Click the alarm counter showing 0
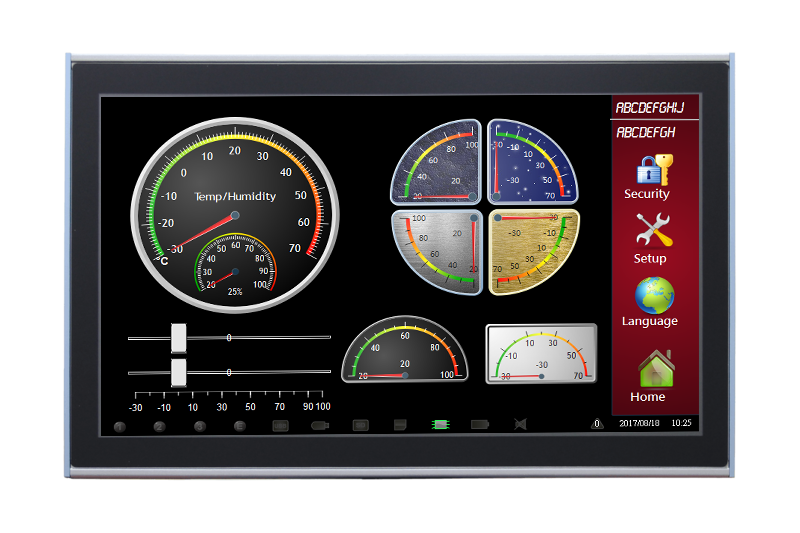Image resolution: width=800 pixels, height=533 pixels. [x=597, y=424]
